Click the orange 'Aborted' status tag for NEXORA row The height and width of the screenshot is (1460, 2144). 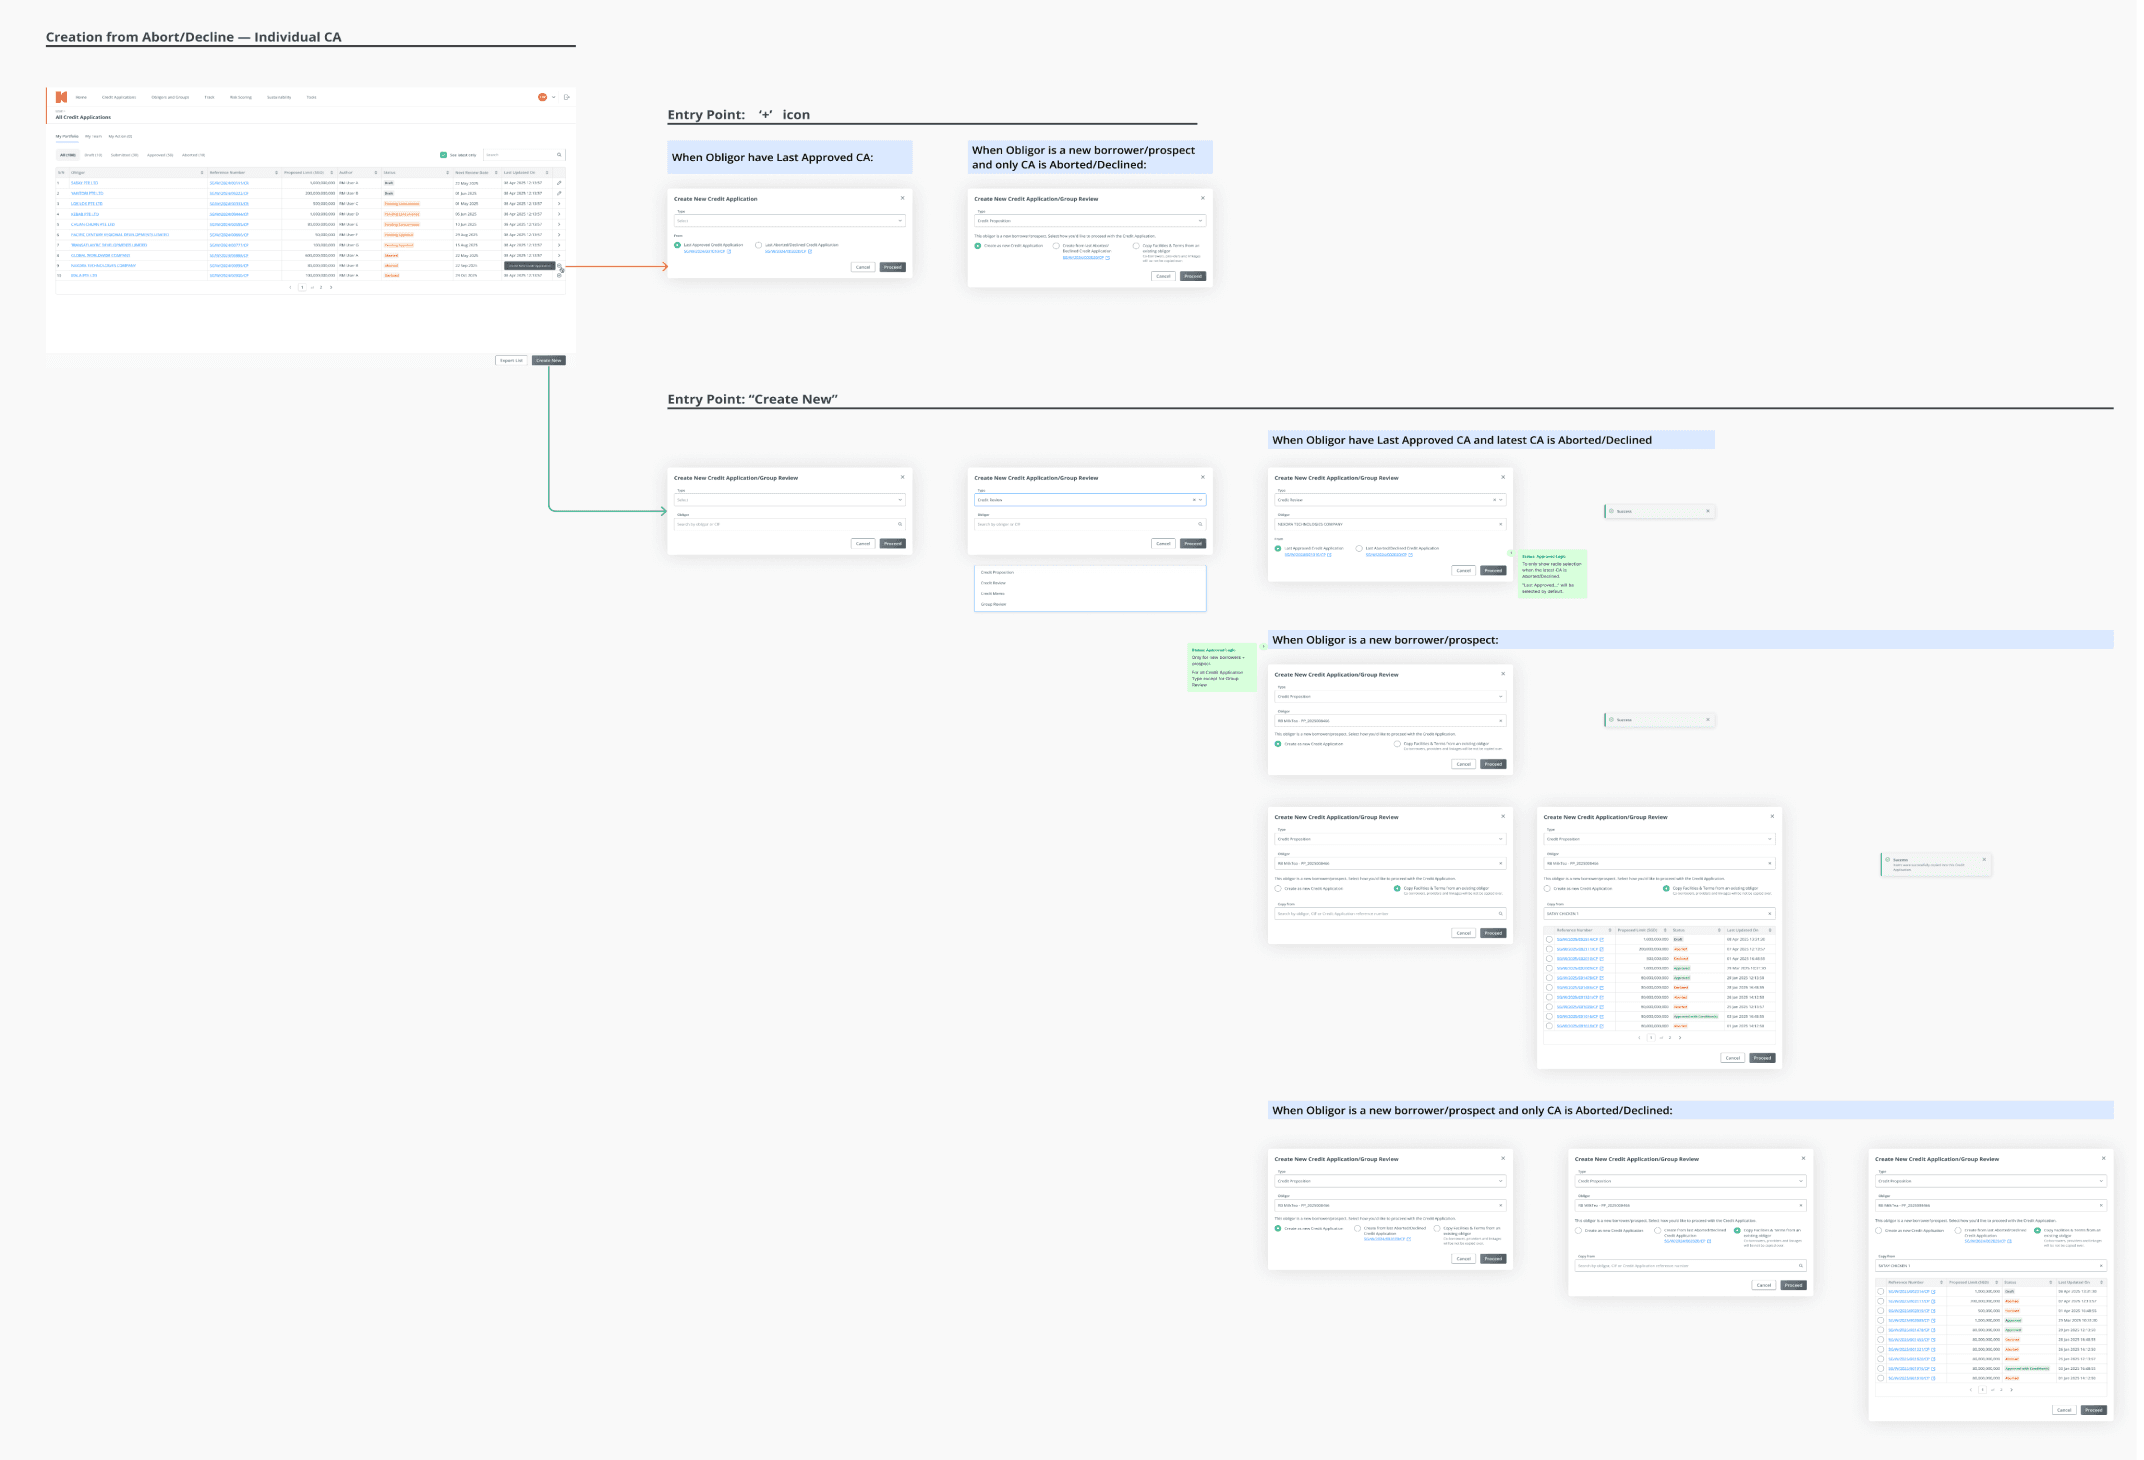pyautogui.click(x=391, y=266)
